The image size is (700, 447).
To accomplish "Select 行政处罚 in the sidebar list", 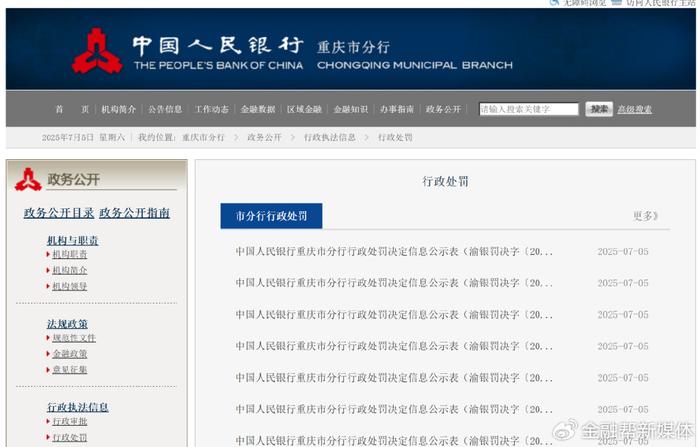I will [x=70, y=438].
